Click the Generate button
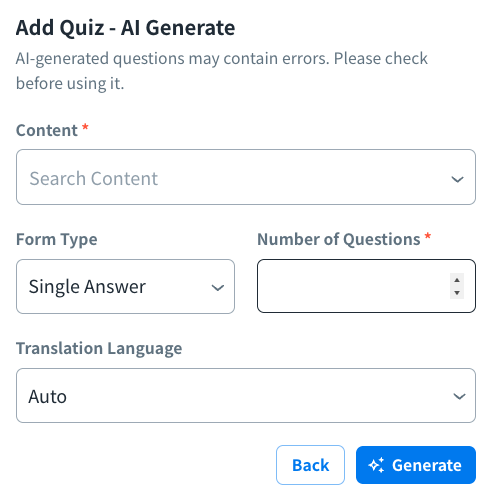The image size is (492, 500). pyautogui.click(x=416, y=465)
